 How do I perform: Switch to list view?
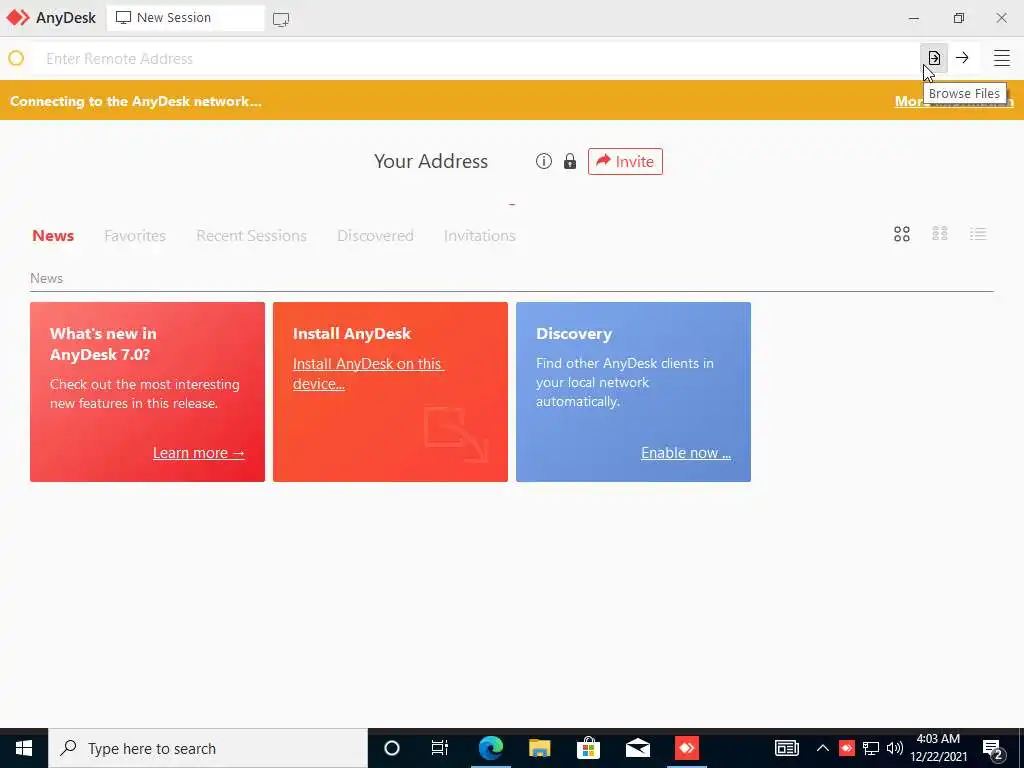[978, 234]
